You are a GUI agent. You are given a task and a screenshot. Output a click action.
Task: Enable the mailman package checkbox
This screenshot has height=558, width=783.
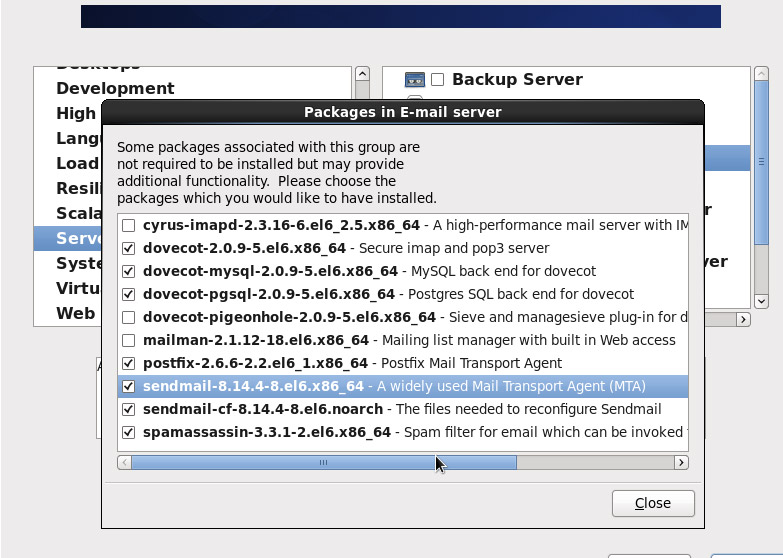point(128,341)
